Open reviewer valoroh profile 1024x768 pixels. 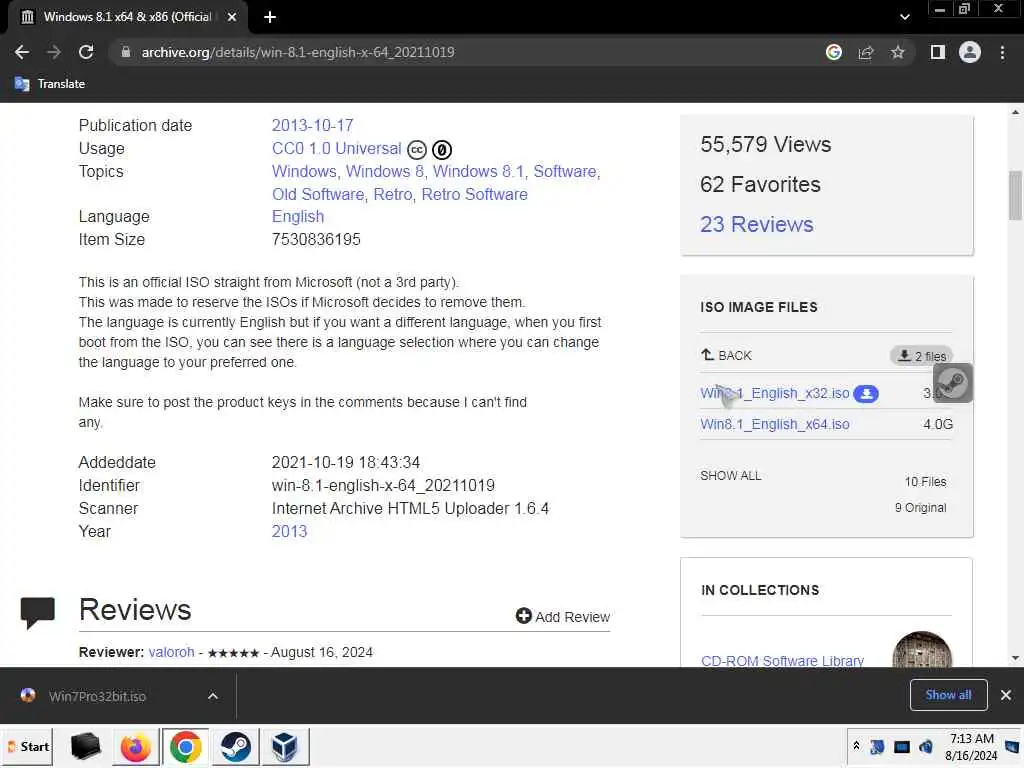click(172, 652)
